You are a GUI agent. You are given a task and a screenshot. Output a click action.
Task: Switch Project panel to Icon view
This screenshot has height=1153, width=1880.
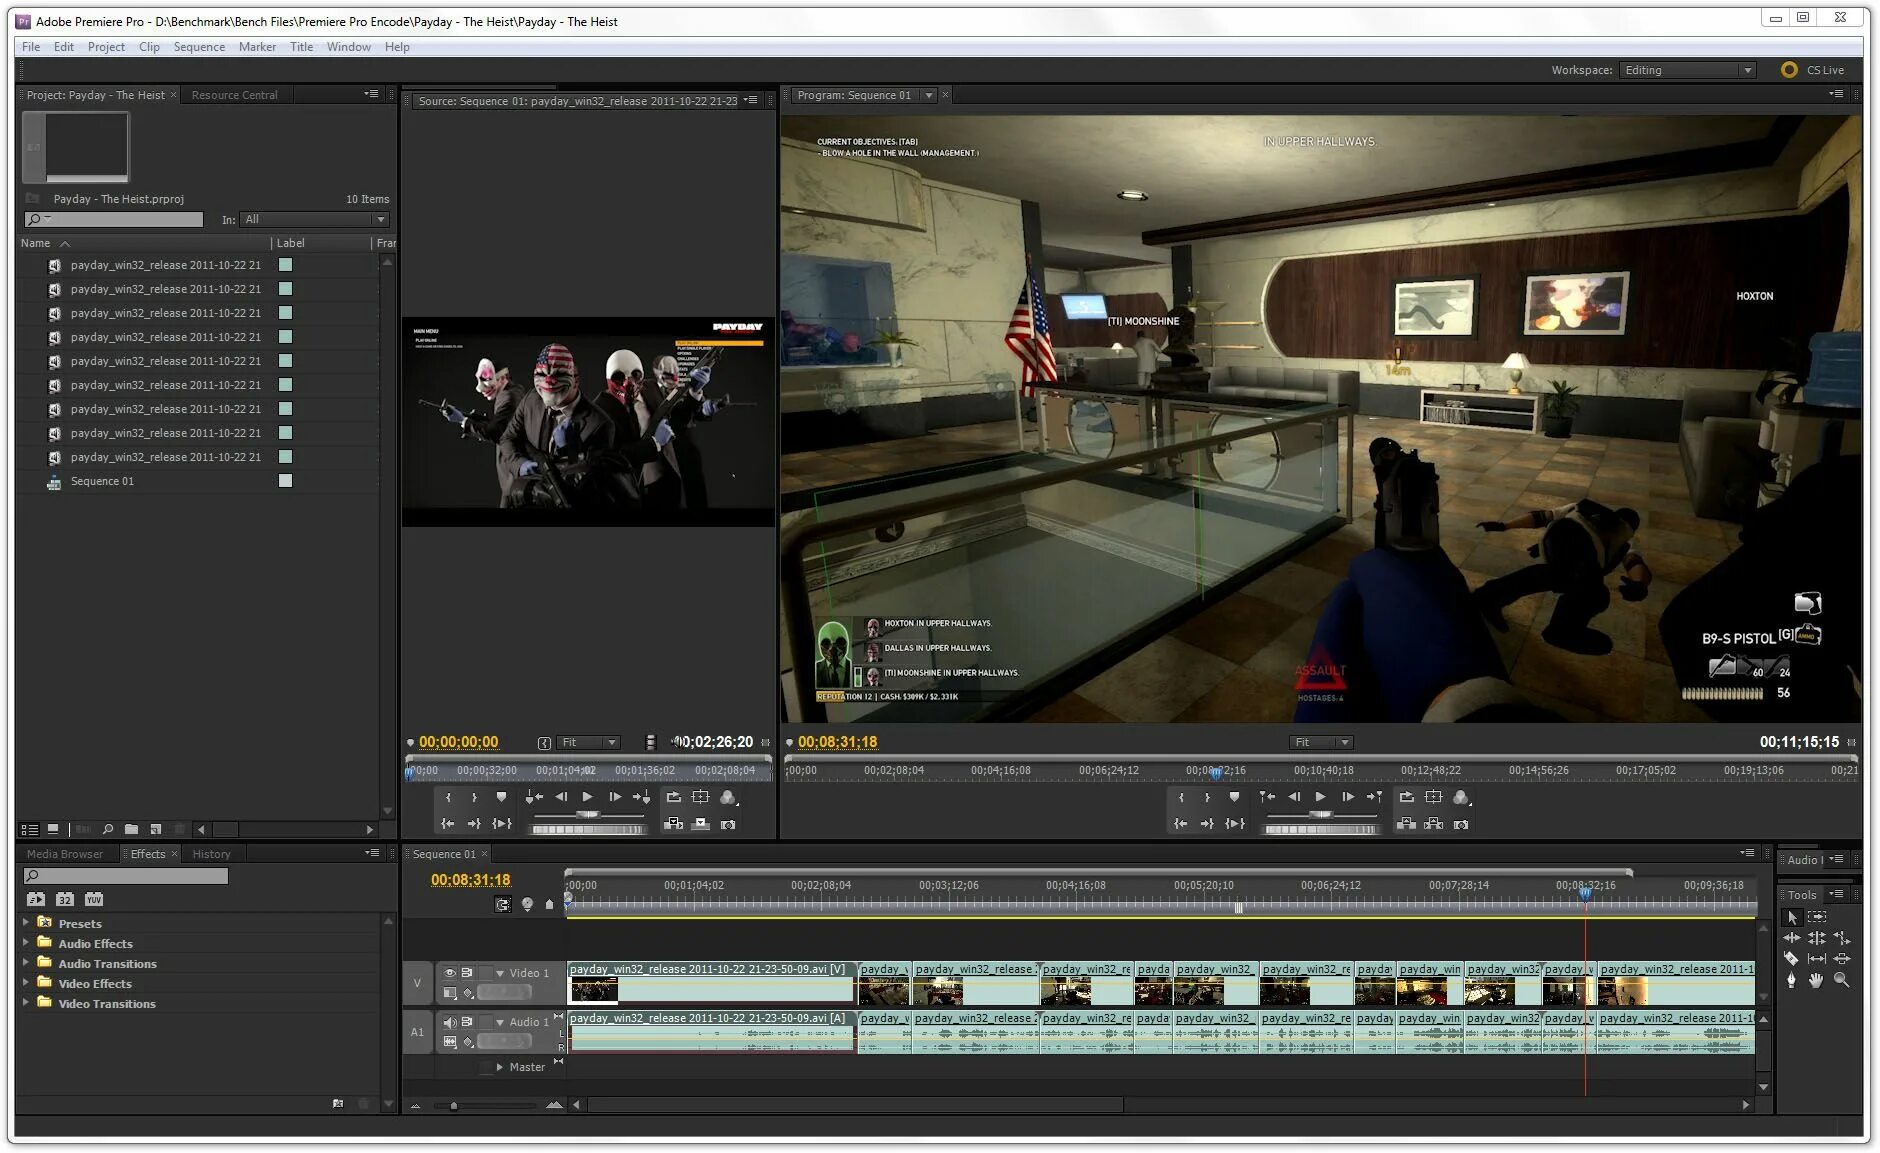point(53,829)
